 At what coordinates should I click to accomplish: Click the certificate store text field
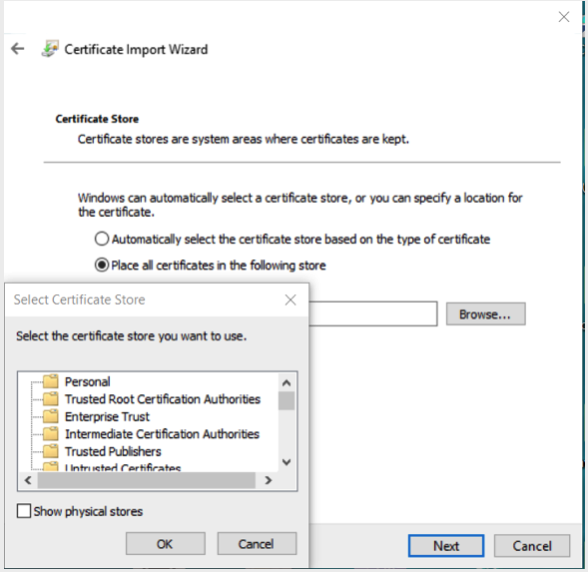click(x=373, y=314)
